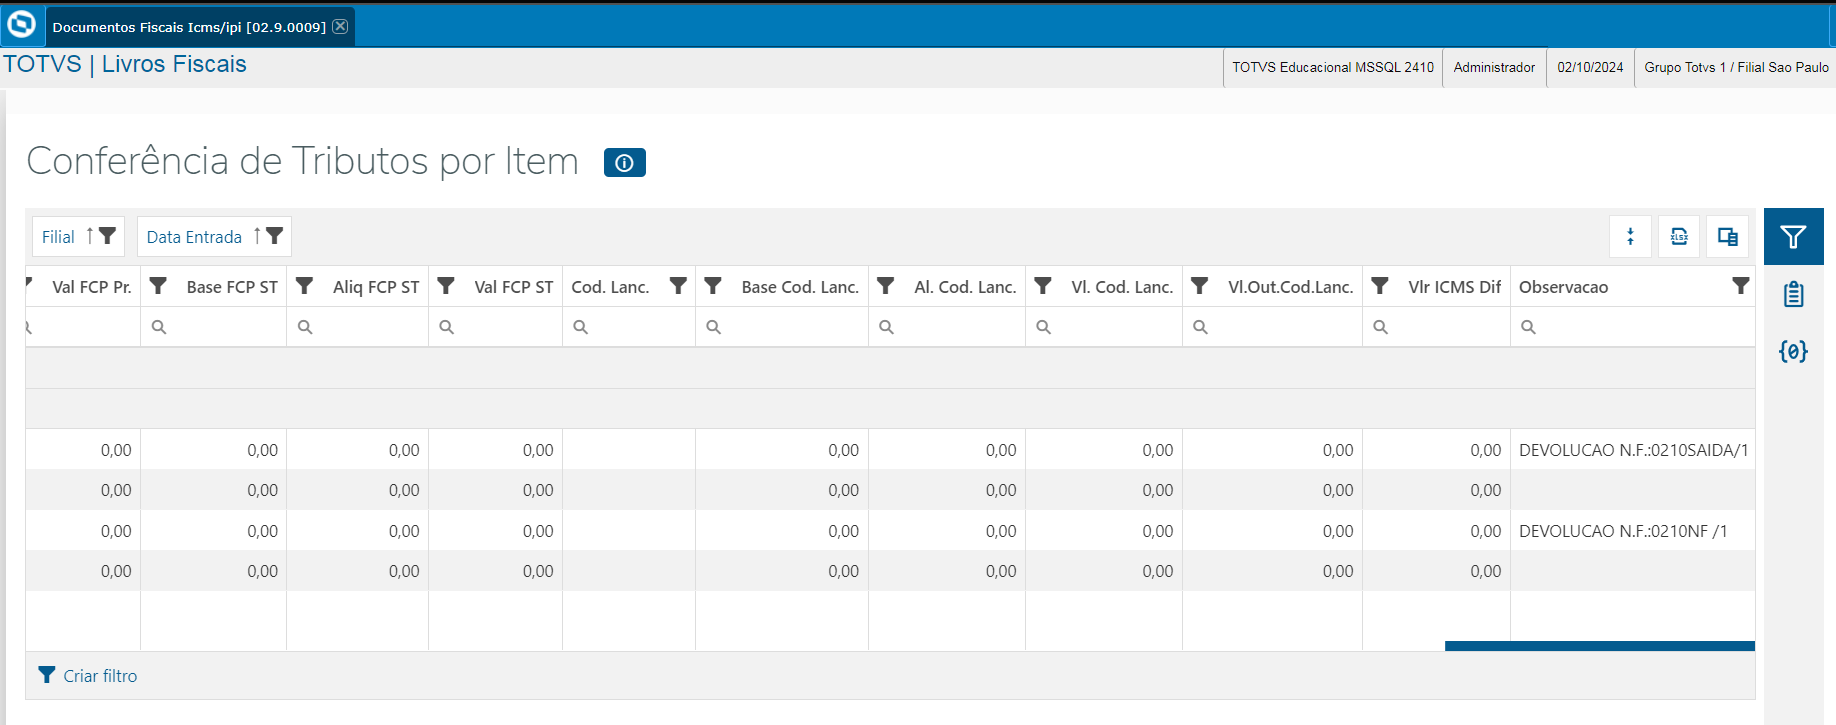This screenshot has height=725, width=1836.
Task: Open filter for Cod. Lanc. column
Action: pos(678,286)
